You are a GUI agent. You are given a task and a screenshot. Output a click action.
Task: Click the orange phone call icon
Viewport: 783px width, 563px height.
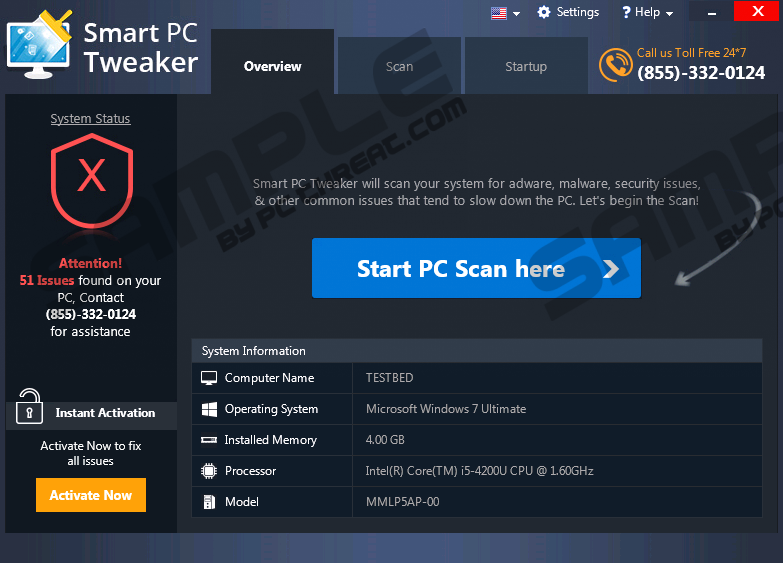coord(616,65)
